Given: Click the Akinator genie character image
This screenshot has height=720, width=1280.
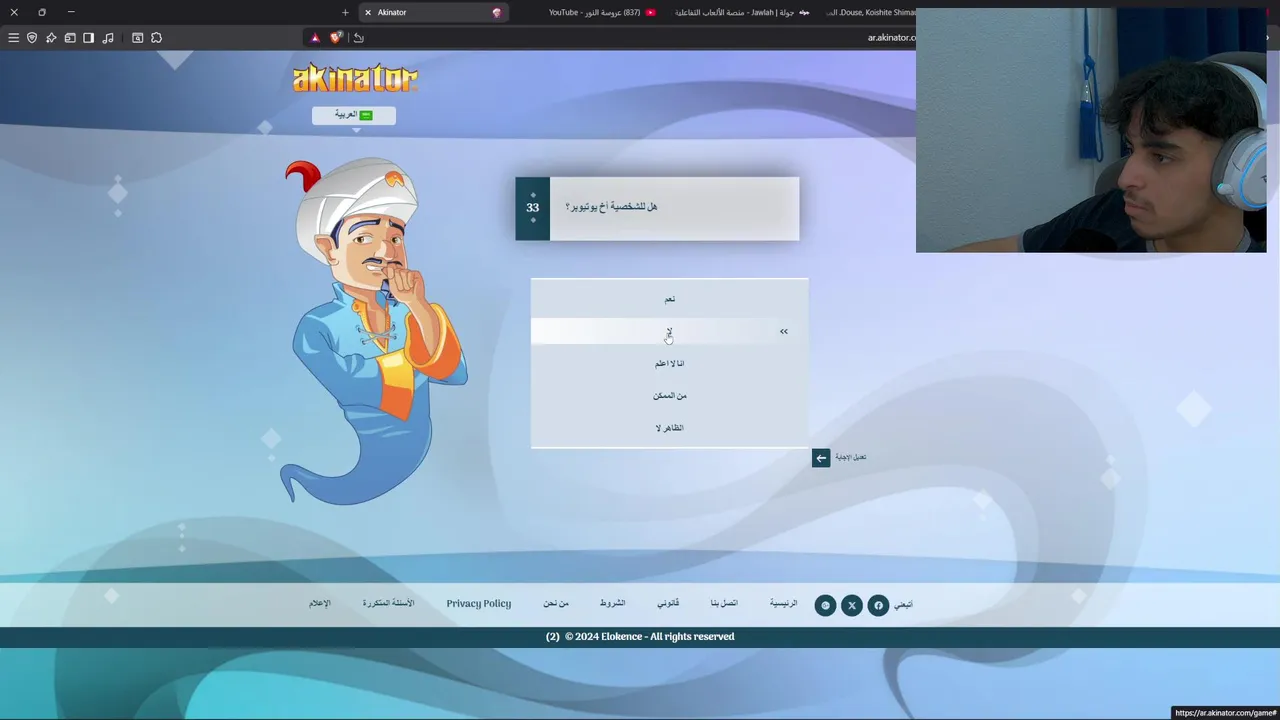Looking at the screenshot, I should click(375, 330).
